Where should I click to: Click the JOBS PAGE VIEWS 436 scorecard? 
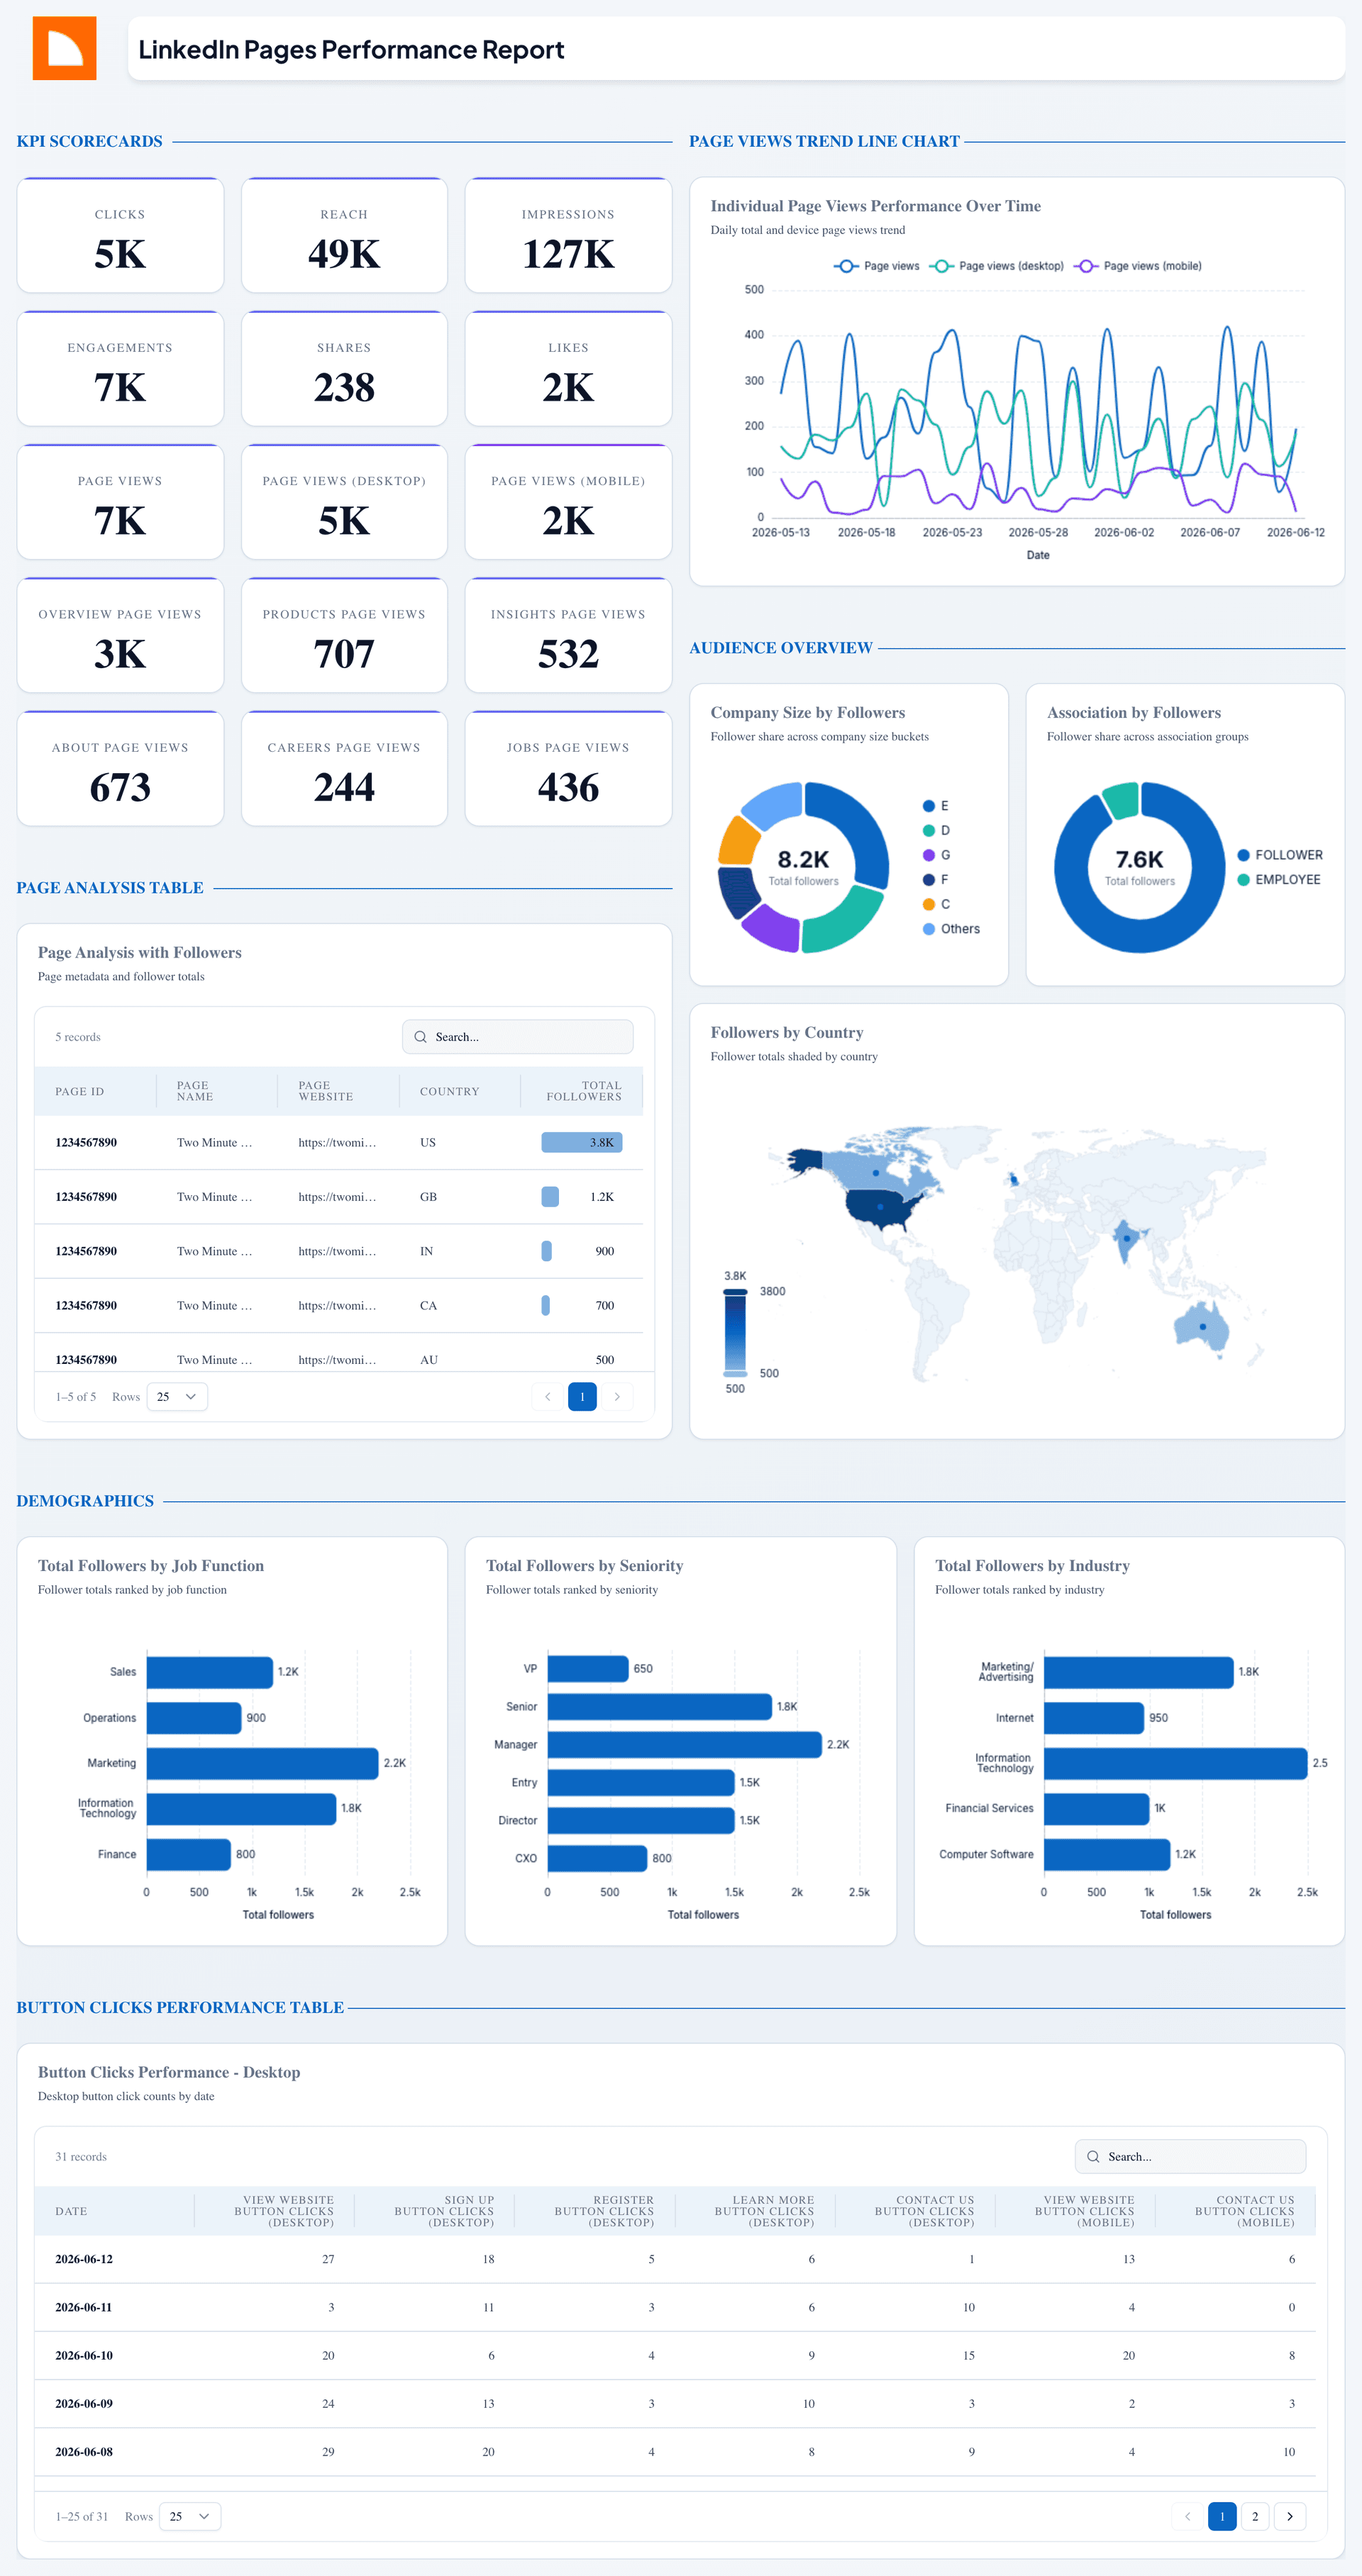(x=568, y=769)
